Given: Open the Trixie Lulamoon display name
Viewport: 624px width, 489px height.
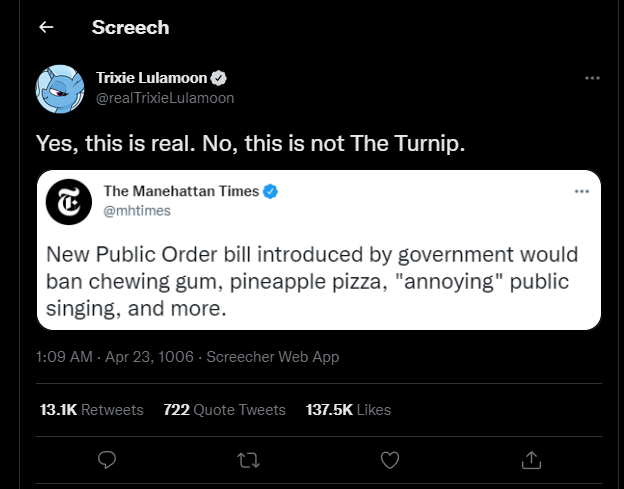Looking at the screenshot, I should point(149,78).
